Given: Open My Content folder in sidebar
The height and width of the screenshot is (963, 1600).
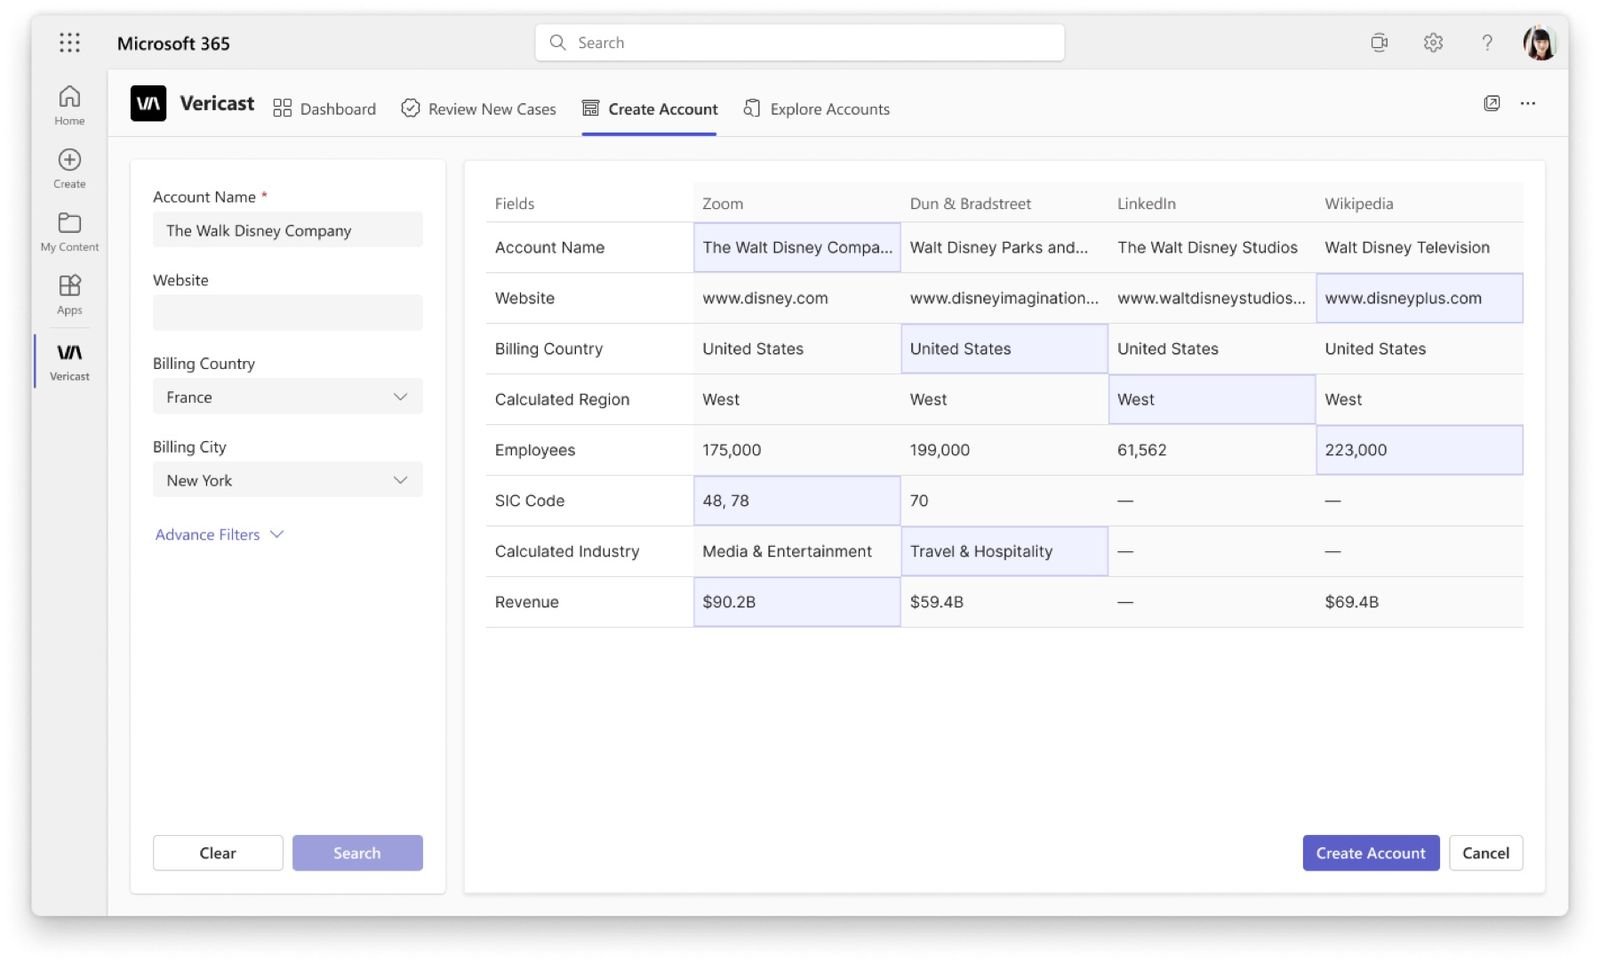Looking at the screenshot, I should click(x=69, y=232).
